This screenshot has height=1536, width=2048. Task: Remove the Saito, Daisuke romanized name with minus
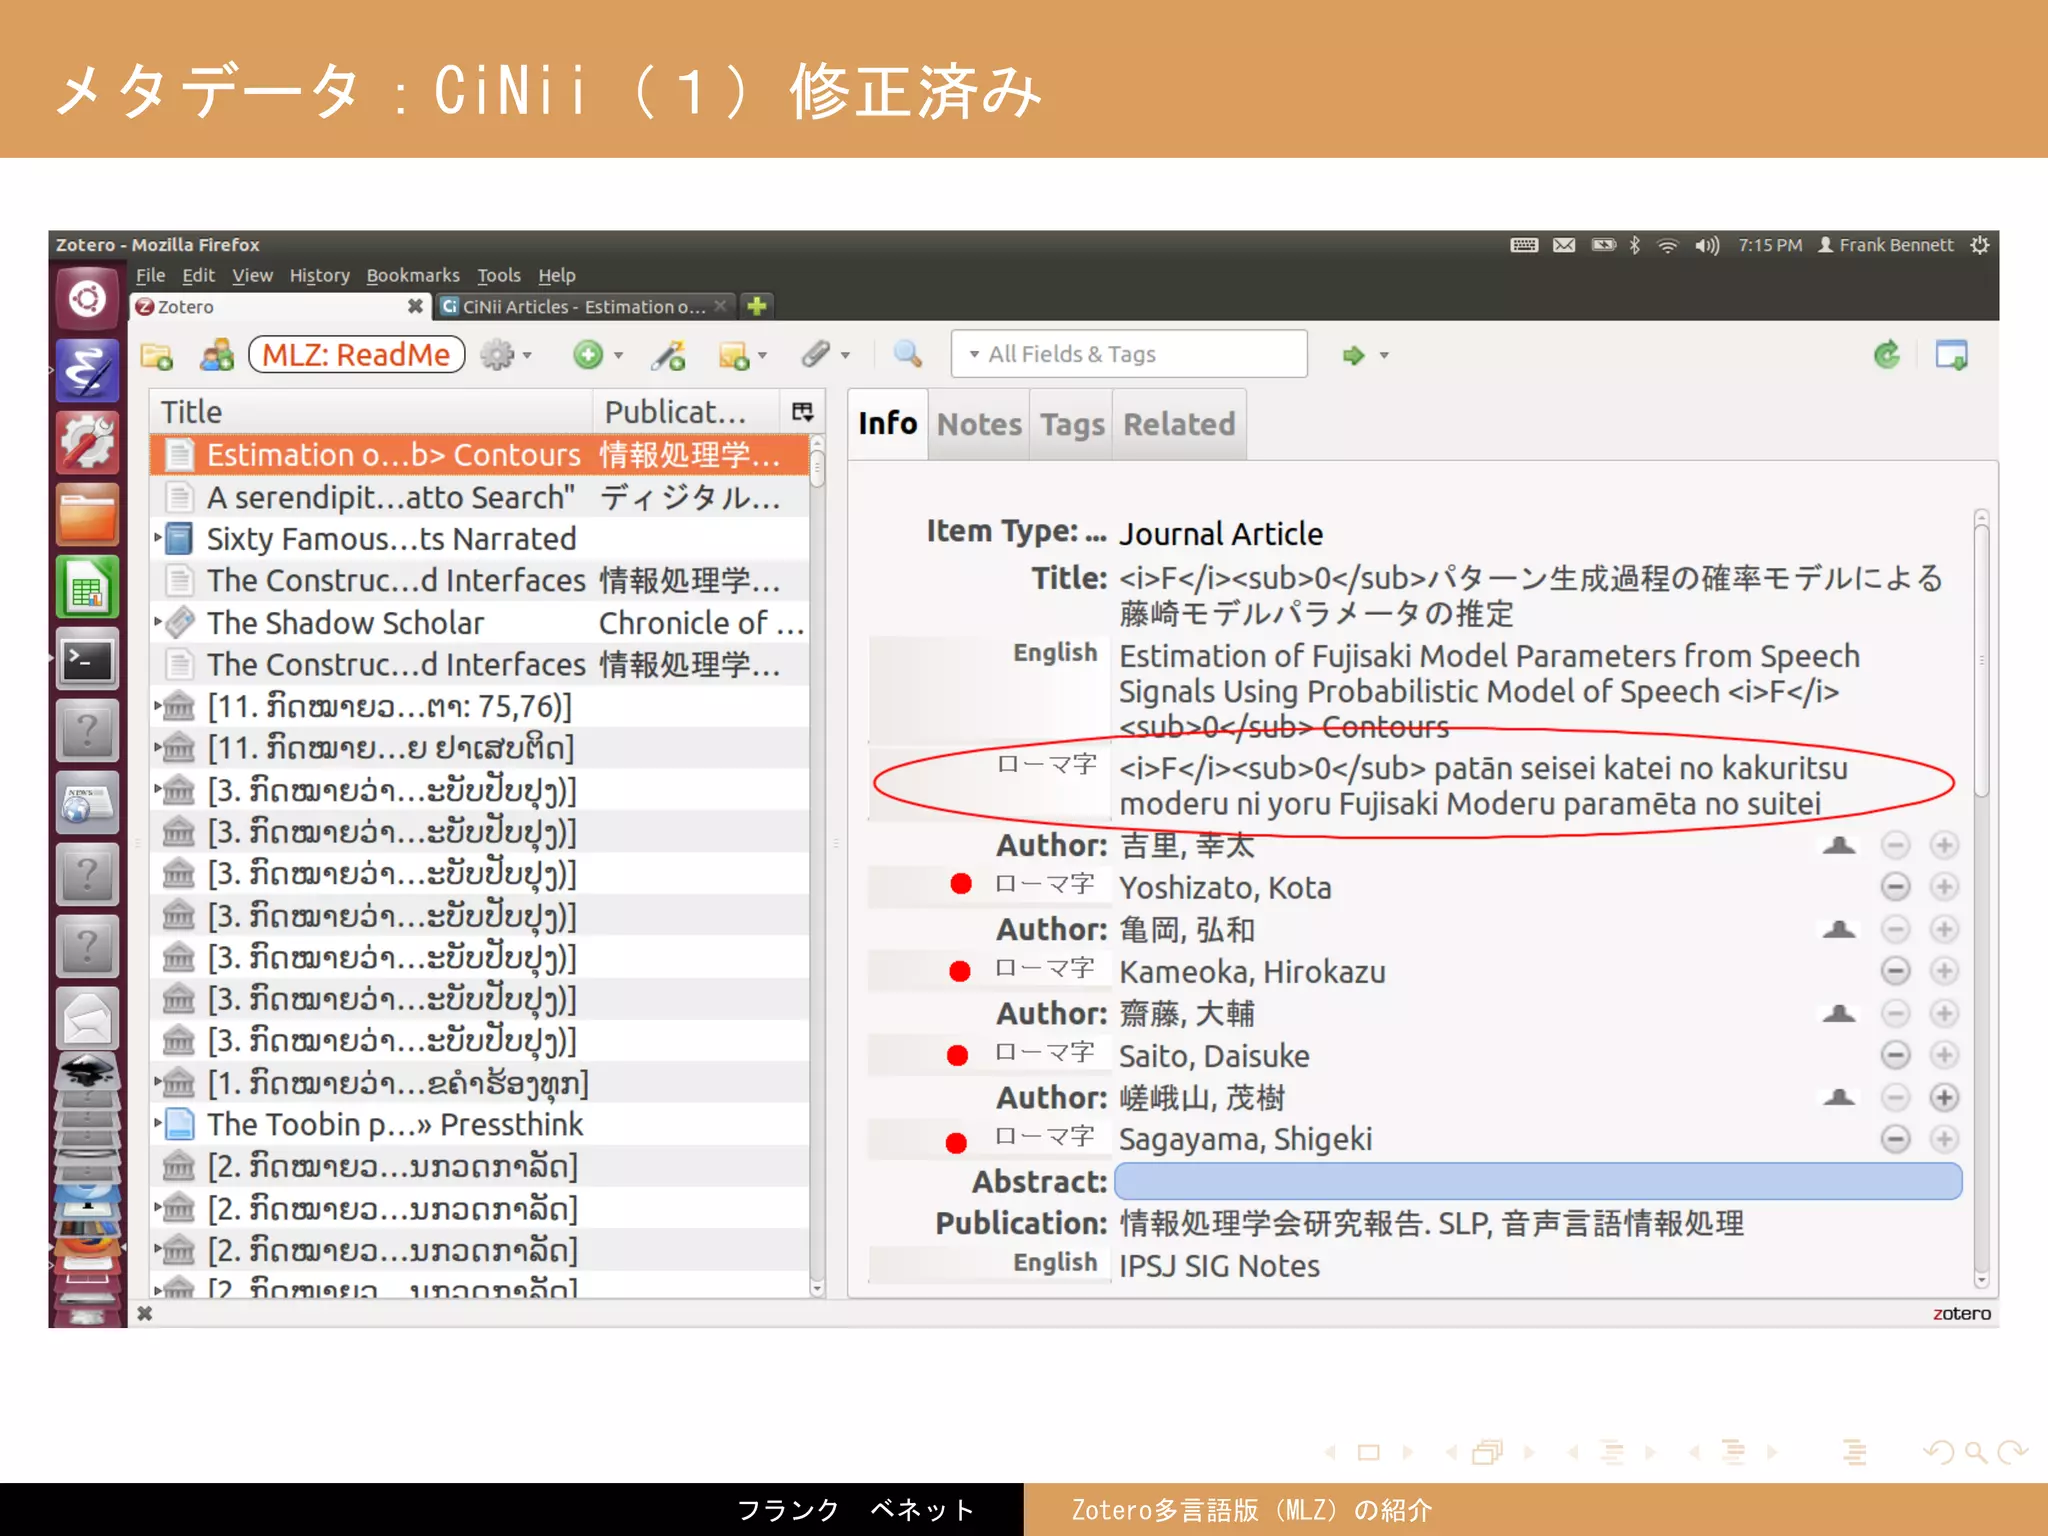(x=1895, y=1055)
